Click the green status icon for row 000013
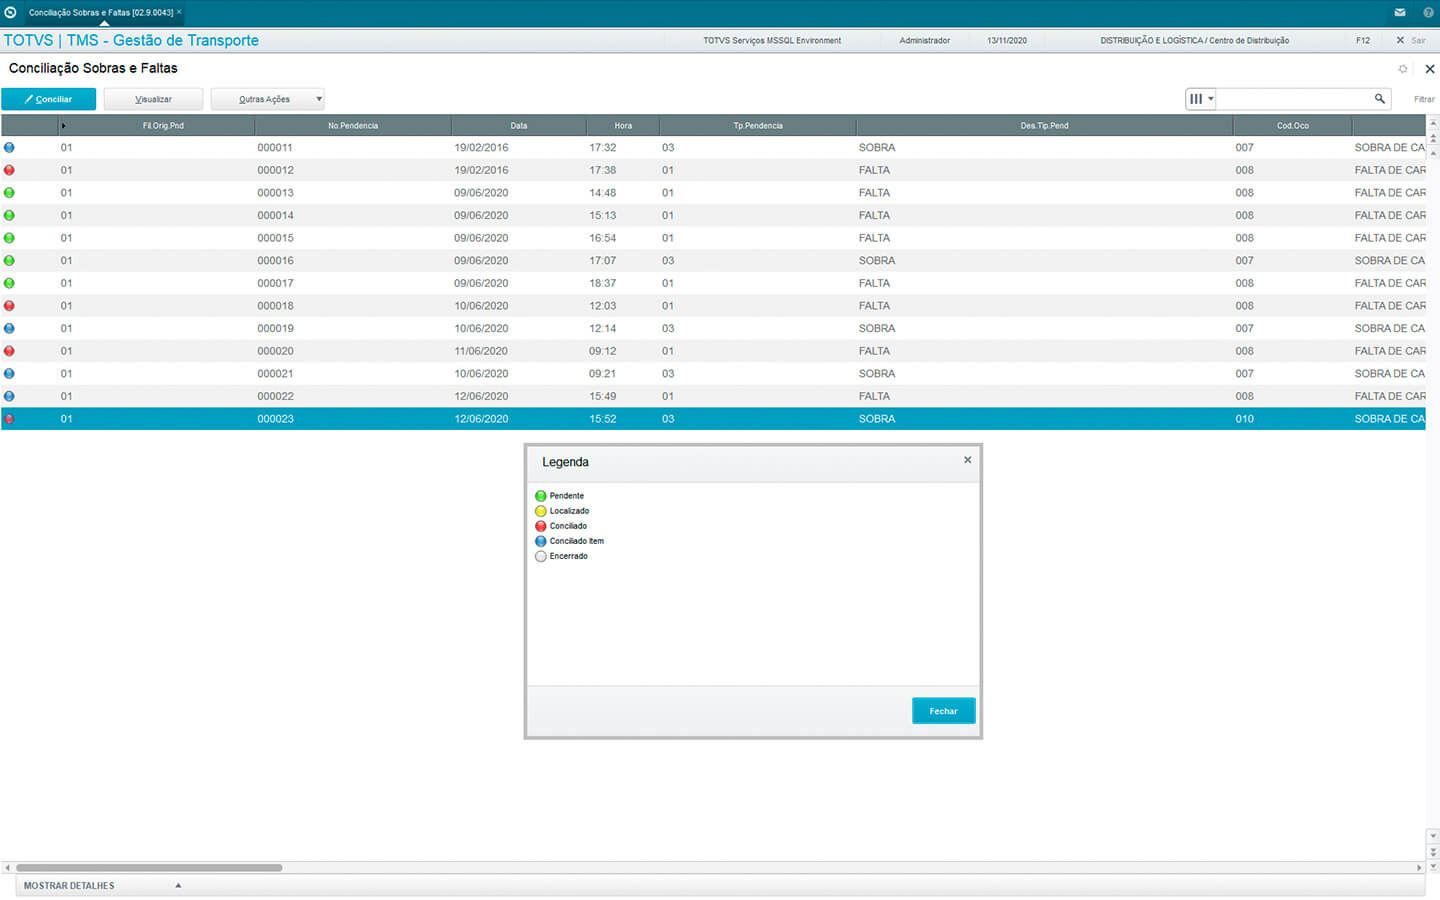Viewport: 1440px width, 900px height. pos(9,193)
